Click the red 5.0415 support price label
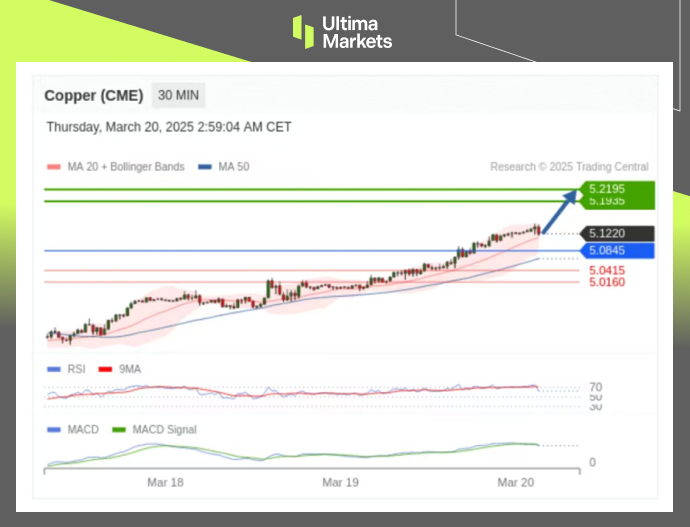The height and width of the screenshot is (527, 690). pos(607,270)
